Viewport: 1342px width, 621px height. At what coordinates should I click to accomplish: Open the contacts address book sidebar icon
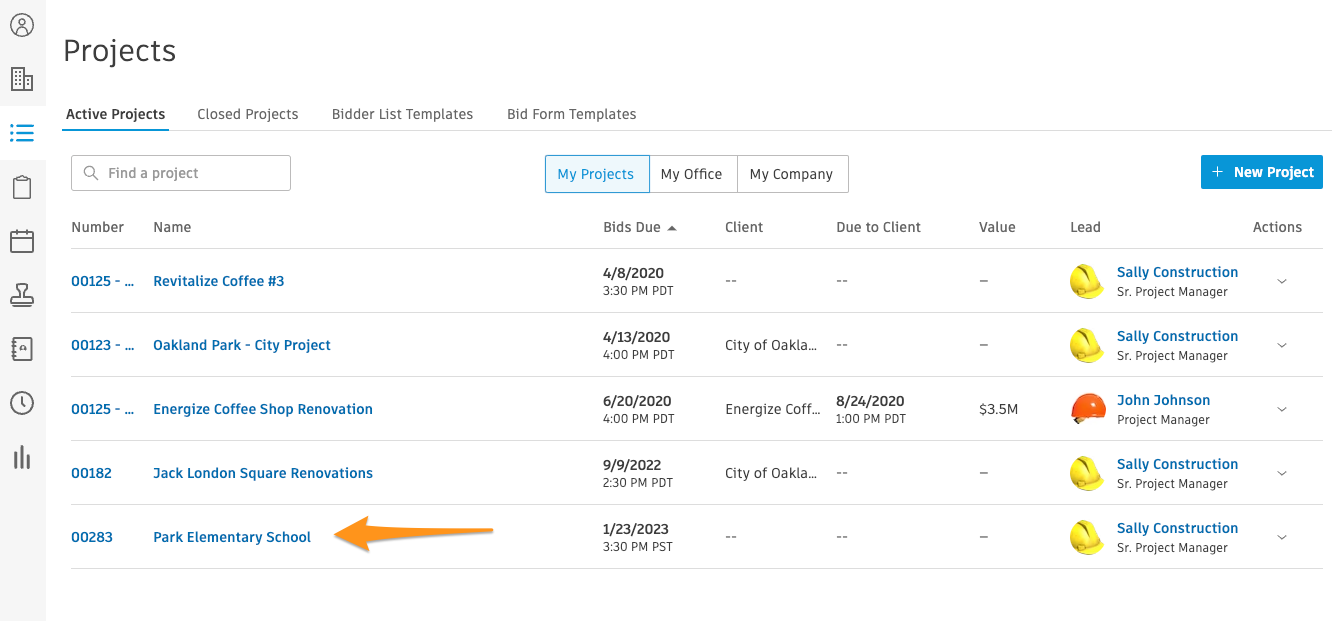[22, 349]
